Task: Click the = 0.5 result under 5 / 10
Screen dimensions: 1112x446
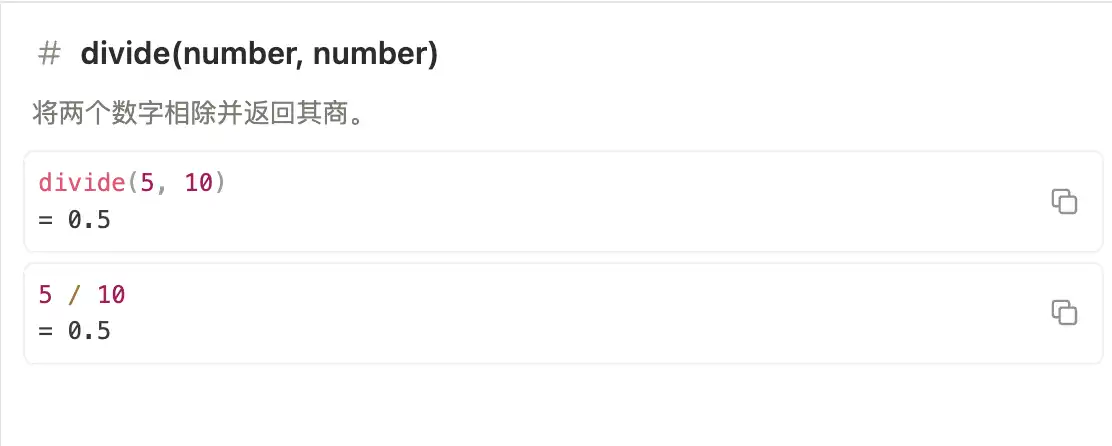Action: 75,330
